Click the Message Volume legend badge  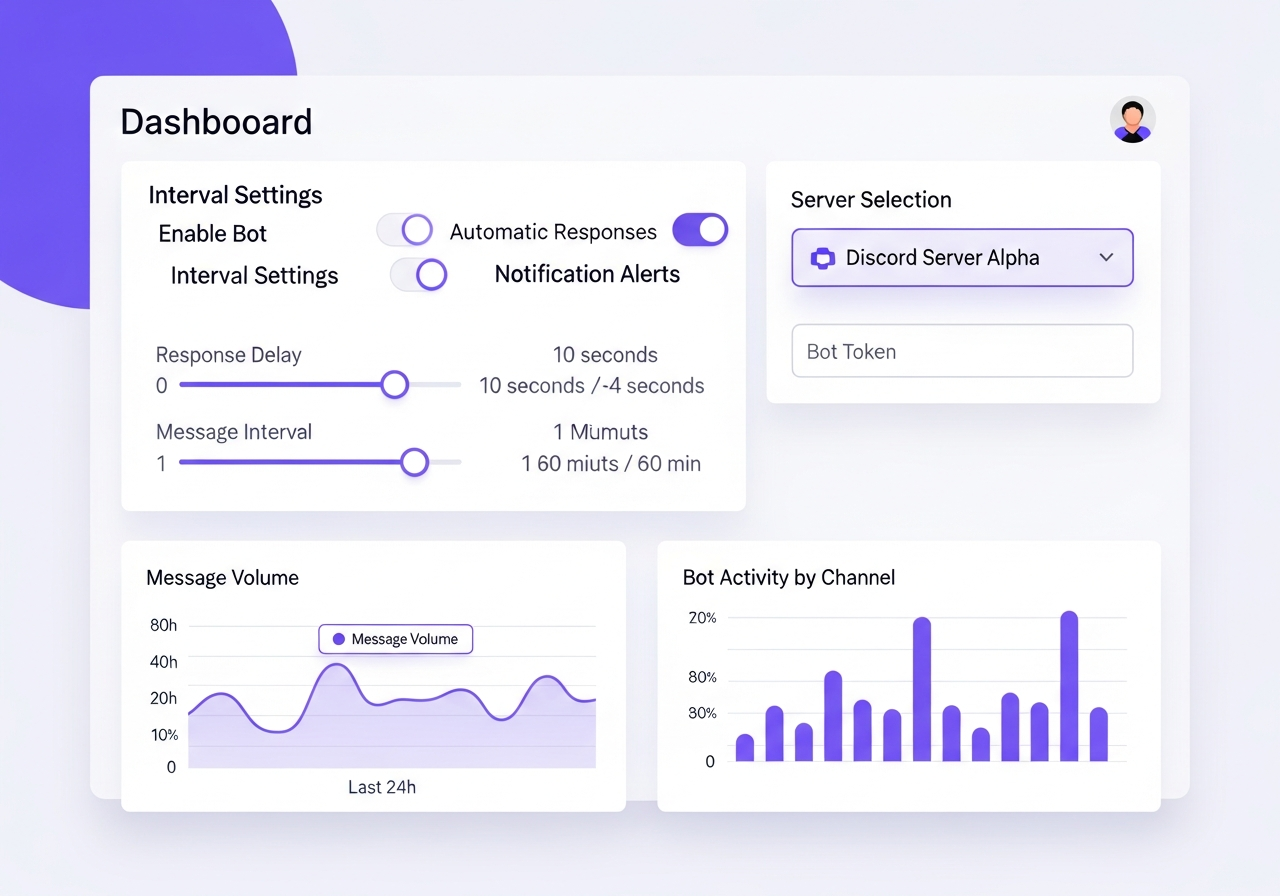[395, 639]
